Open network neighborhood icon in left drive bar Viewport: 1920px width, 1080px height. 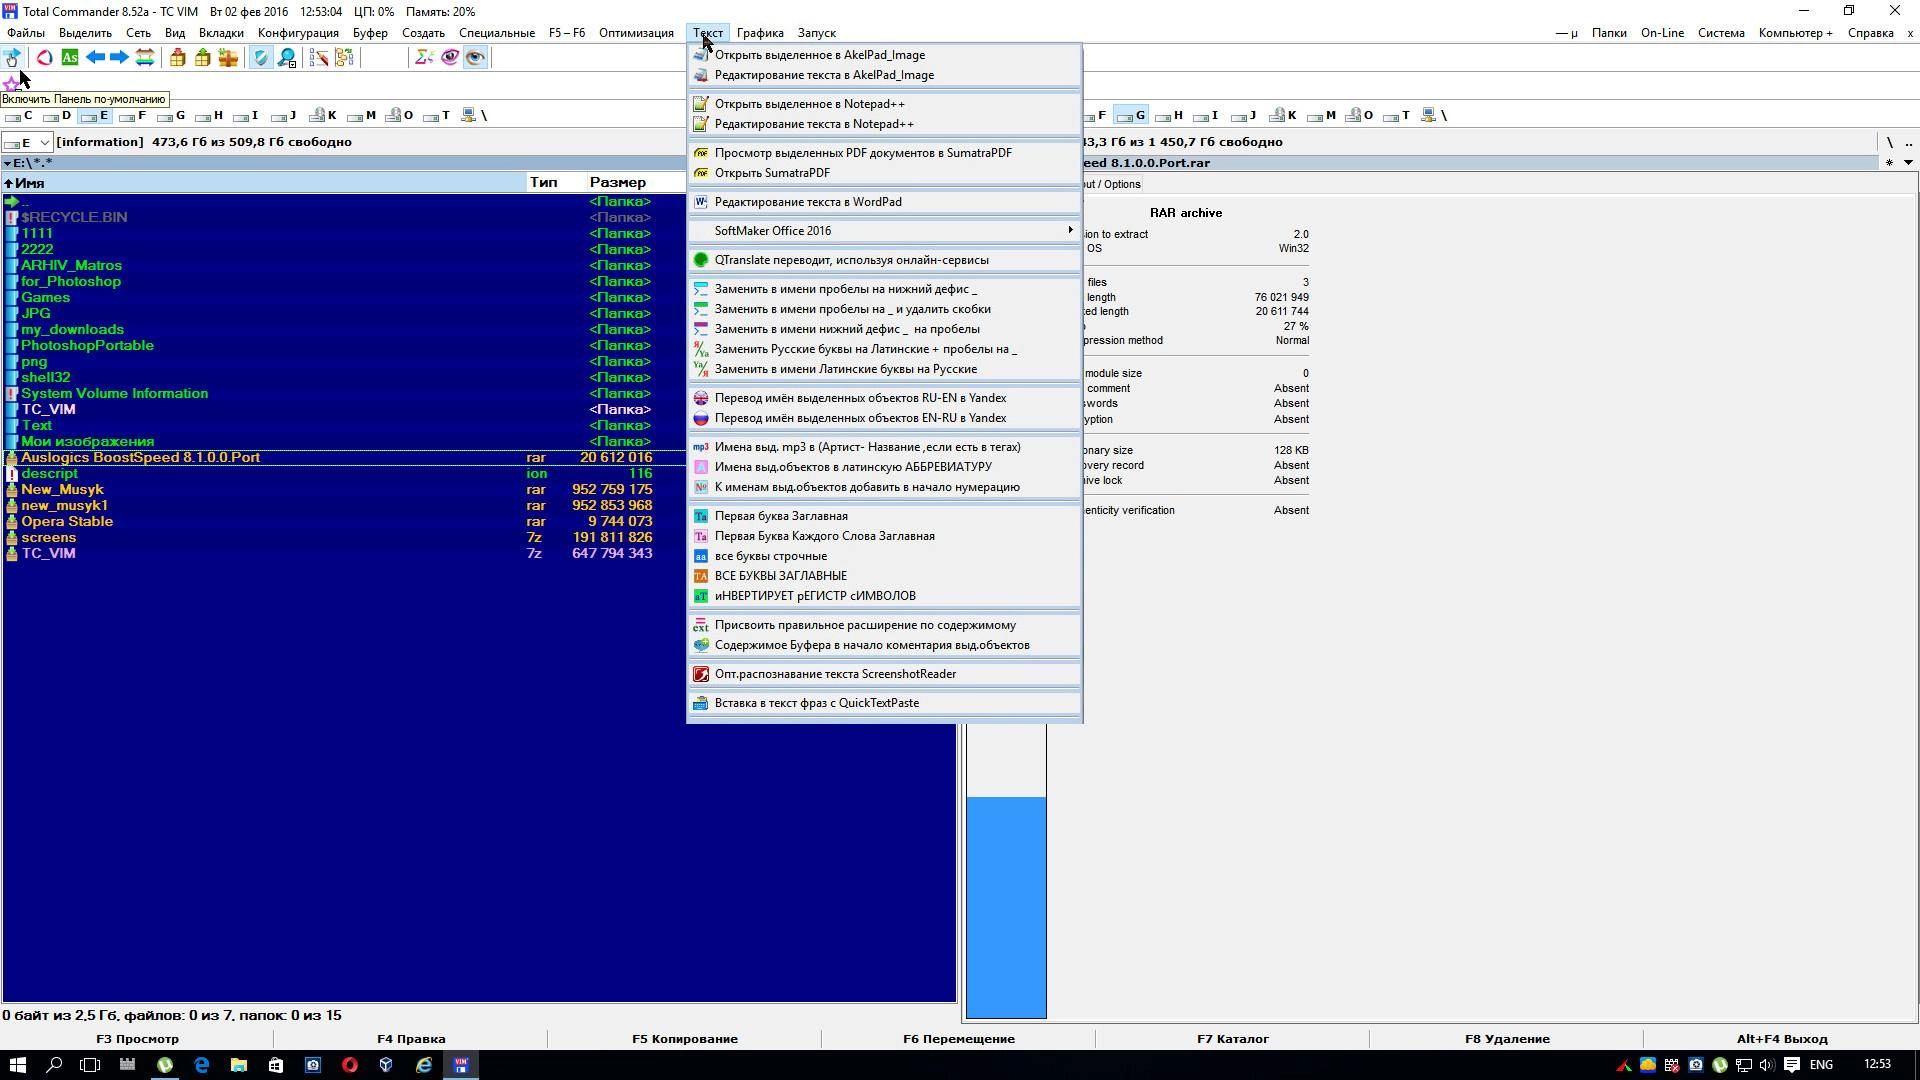coord(468,116)
